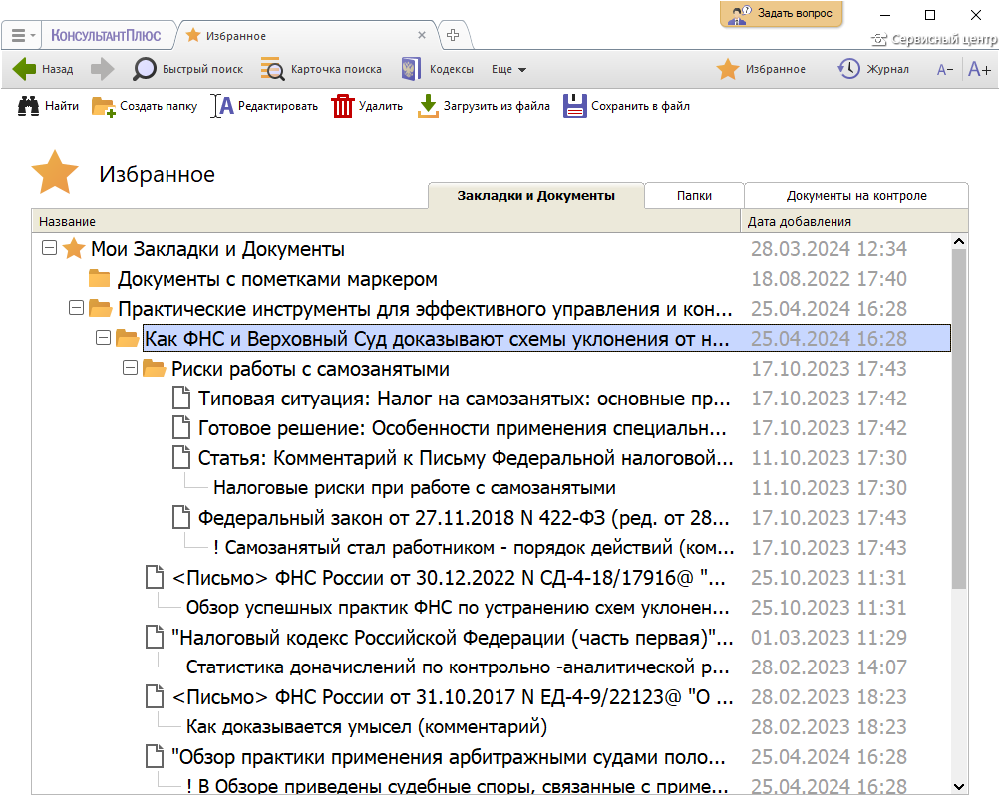Collapse the Риски работы с самозанятыми folder
Screen dimensions: 1000x800
coord(129,368)
